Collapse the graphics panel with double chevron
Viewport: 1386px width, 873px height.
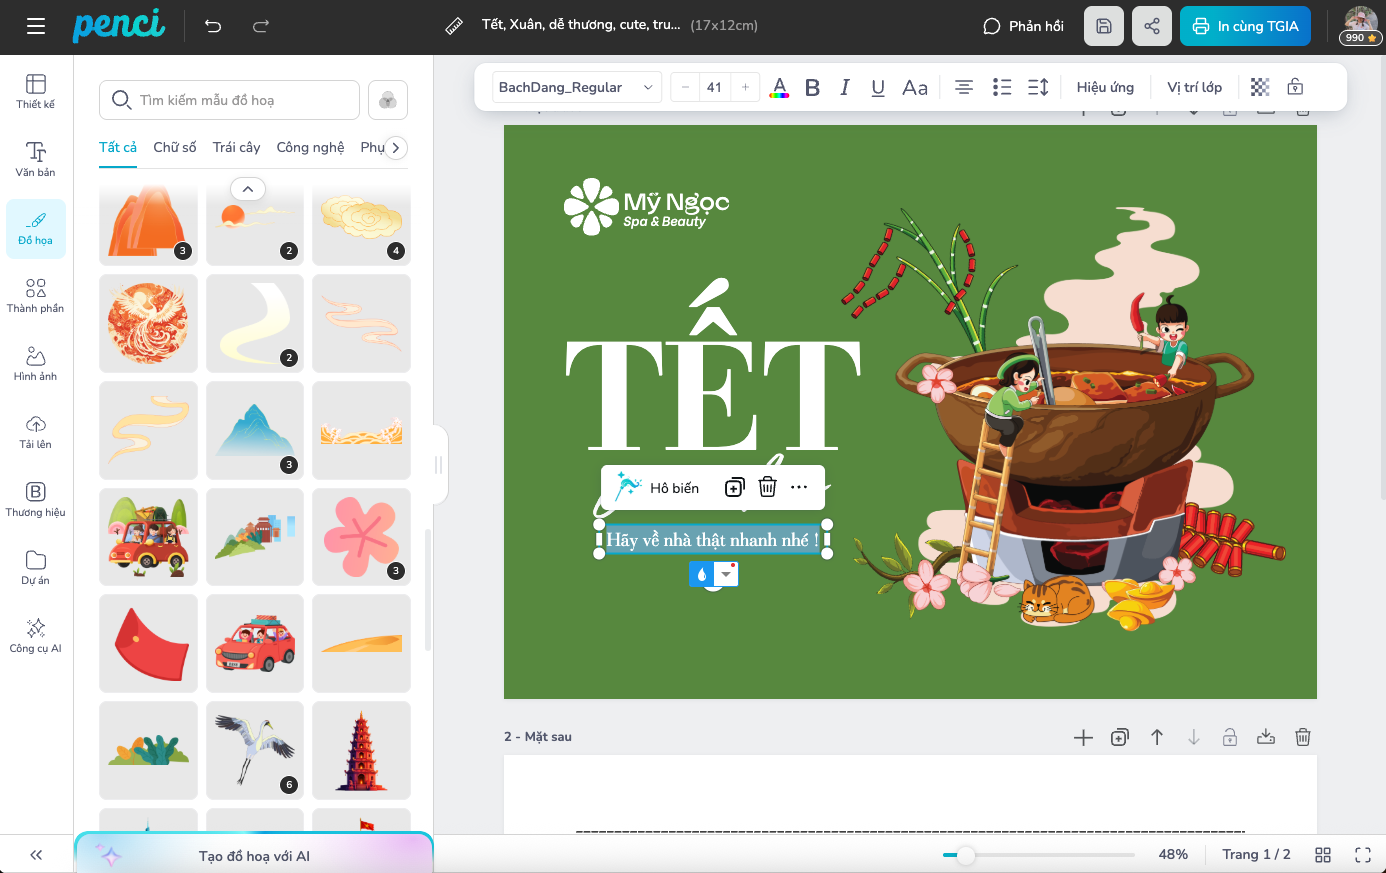point(36,855)
